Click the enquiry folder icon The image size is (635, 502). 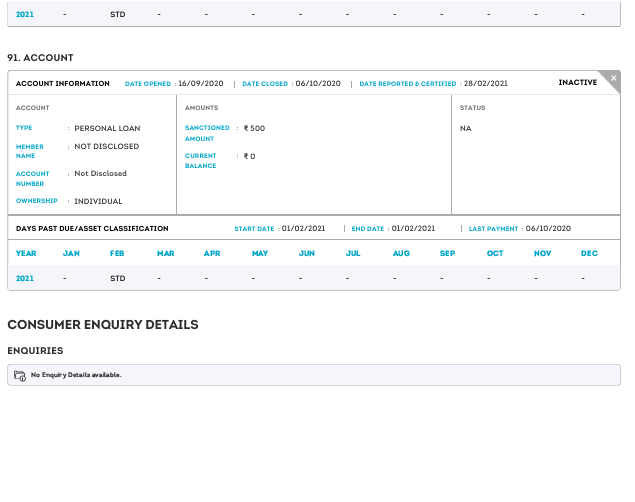20,375
